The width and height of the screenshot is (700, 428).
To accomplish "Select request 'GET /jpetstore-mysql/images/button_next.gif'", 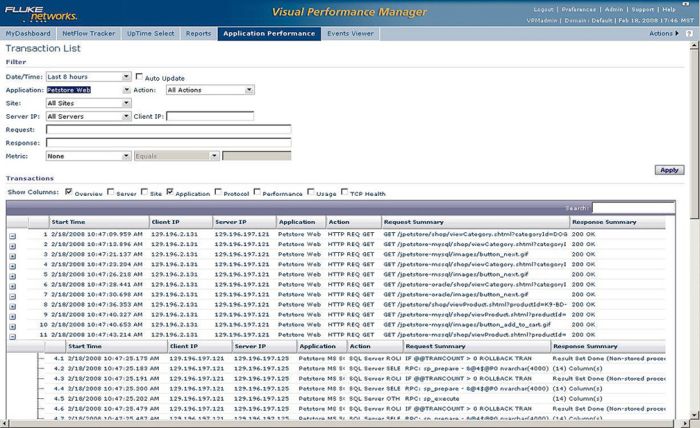I will [x=455, y=254].
